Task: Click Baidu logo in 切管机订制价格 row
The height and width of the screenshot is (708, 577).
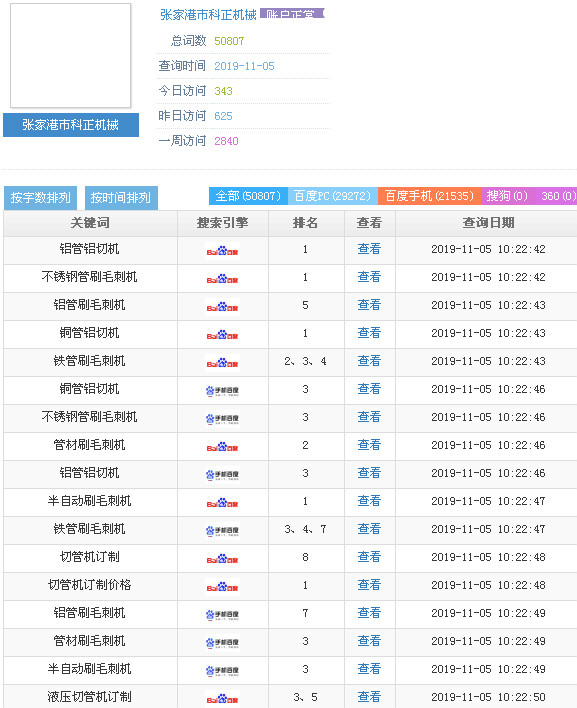Action: [x=222, y=587]
